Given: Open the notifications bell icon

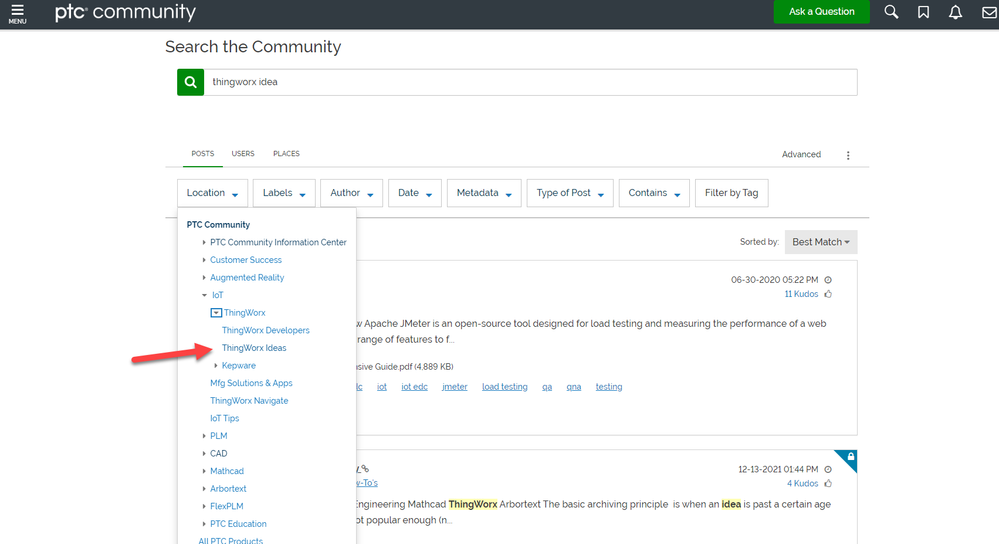Looking at the screenshot, I should [x=955, y=12].
